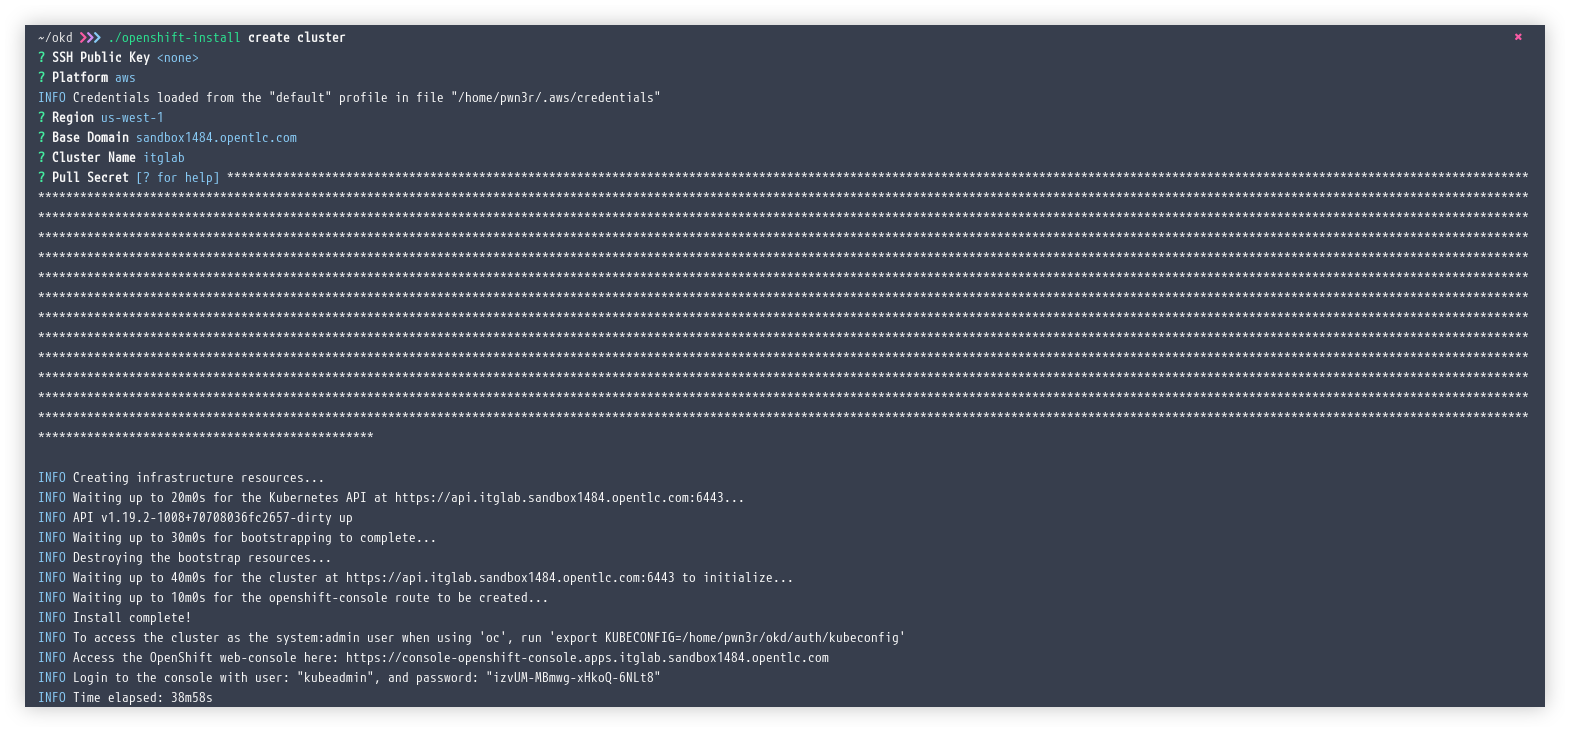Click the aws platform answer

[125, 78]
